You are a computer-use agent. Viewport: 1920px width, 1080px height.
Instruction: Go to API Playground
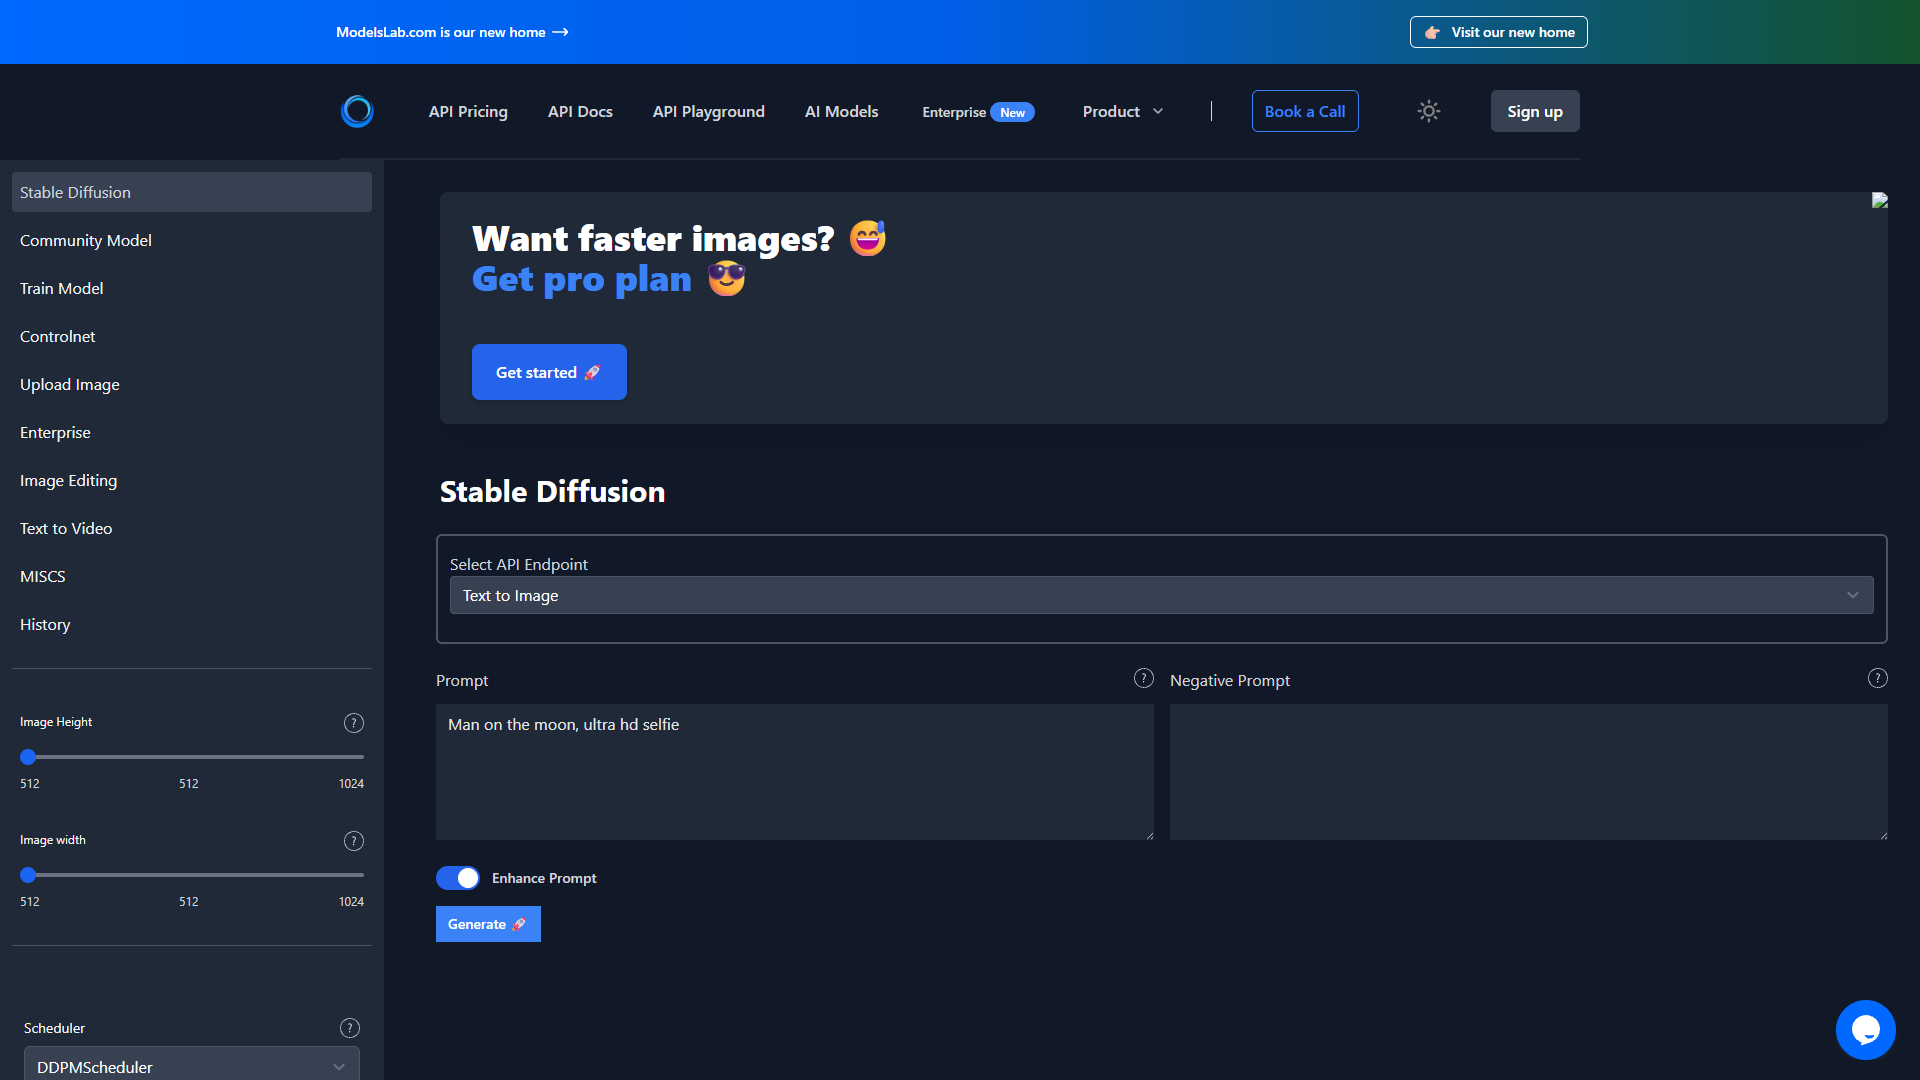709,112
